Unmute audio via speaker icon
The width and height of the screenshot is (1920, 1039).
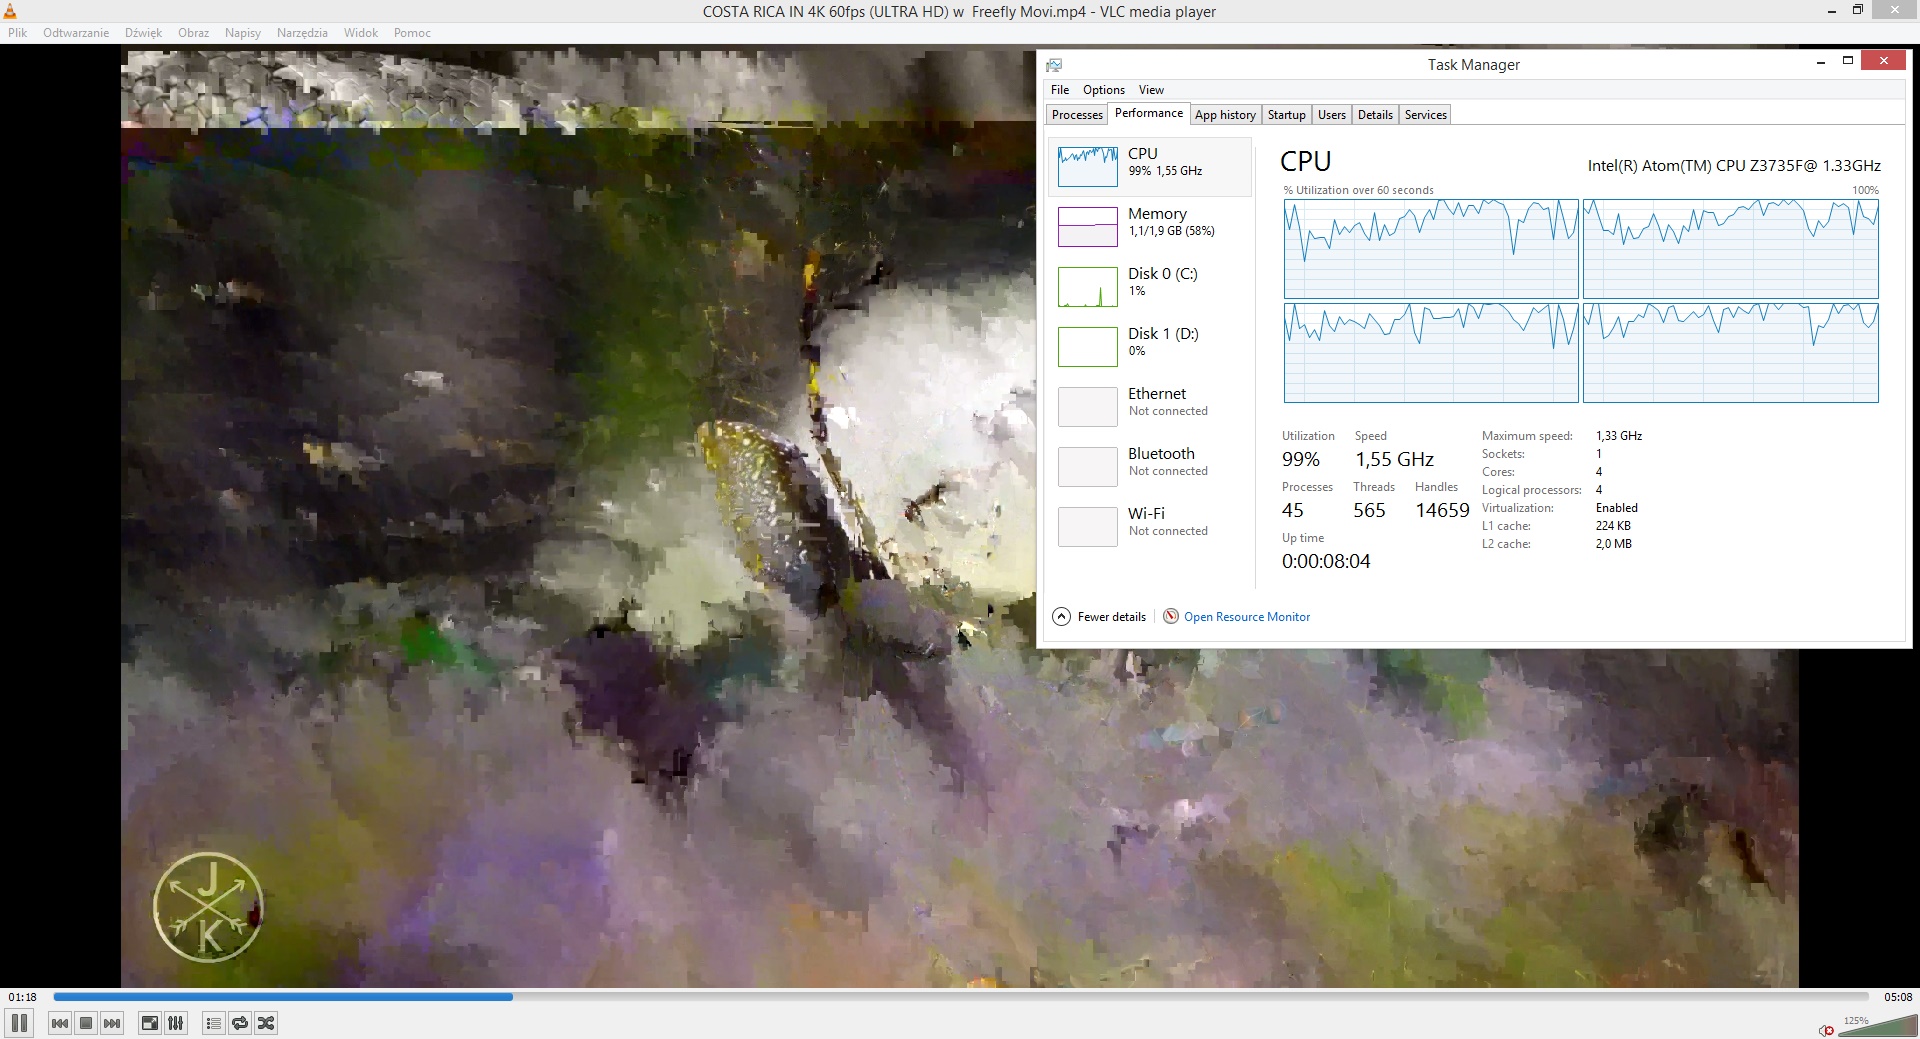[1827, 1030]
